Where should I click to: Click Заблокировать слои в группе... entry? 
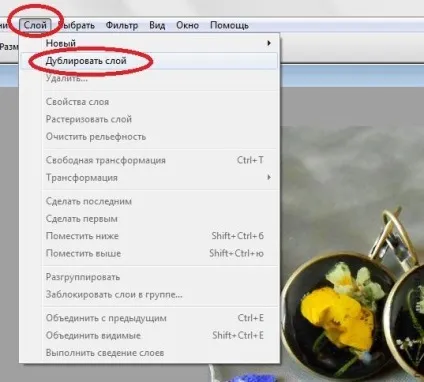(x=149, y=294)
